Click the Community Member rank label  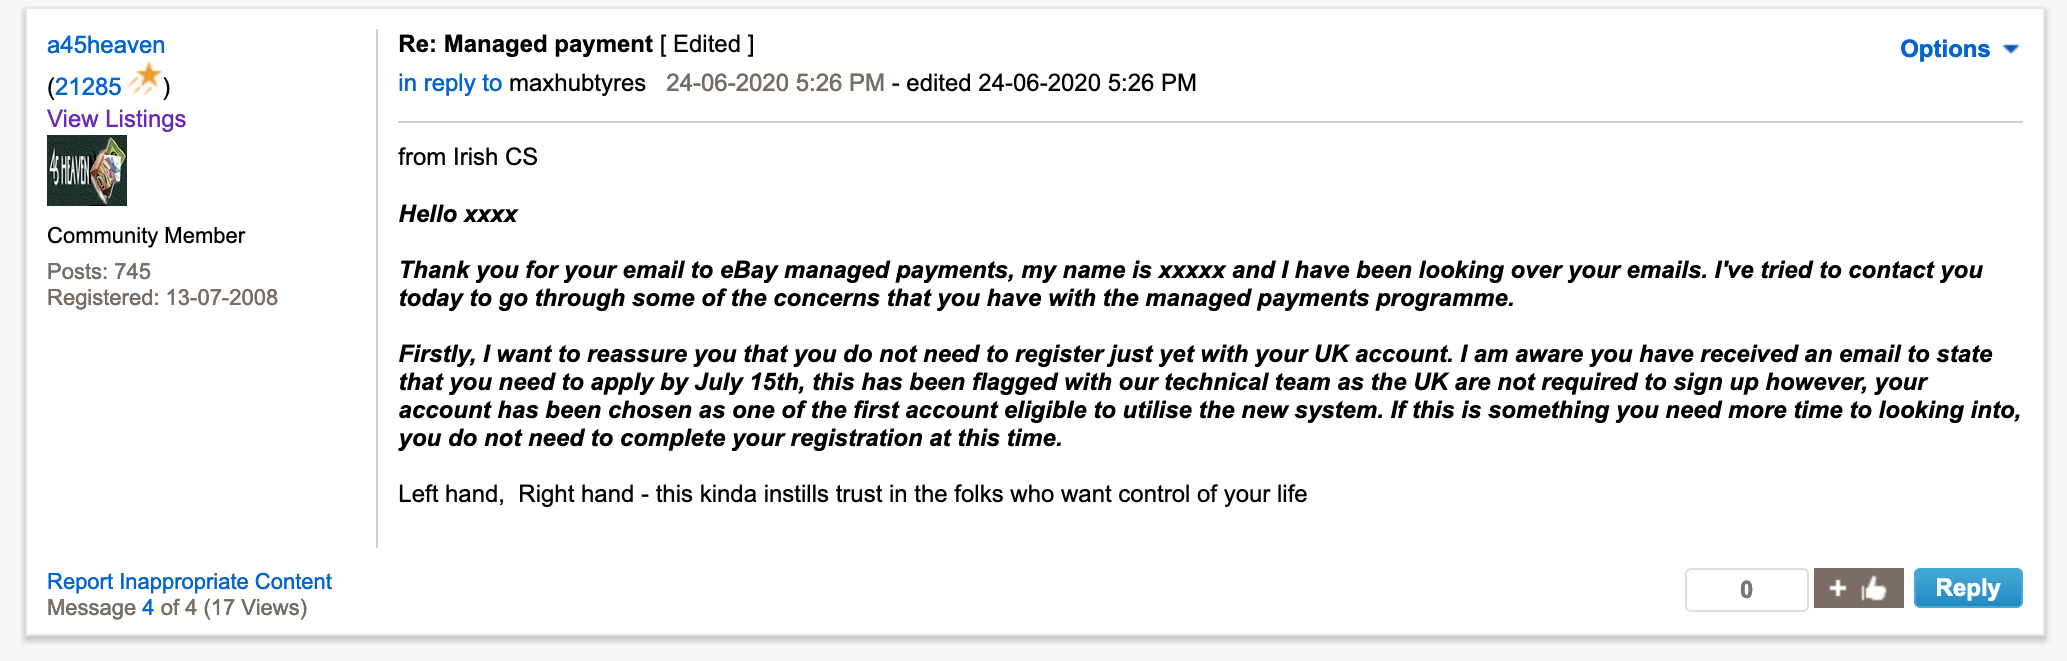[146, 236]
